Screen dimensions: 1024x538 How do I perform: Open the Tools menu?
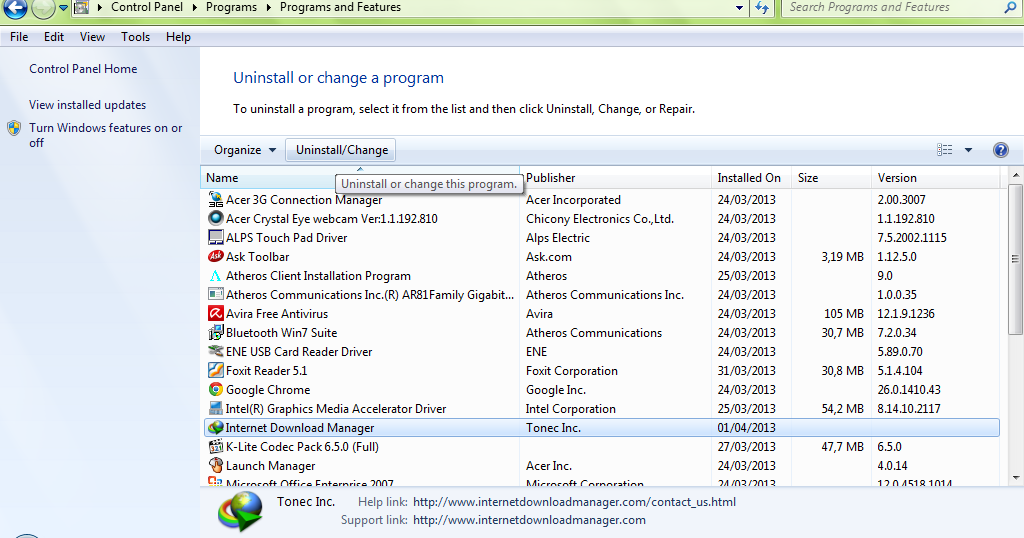point(135,37)
